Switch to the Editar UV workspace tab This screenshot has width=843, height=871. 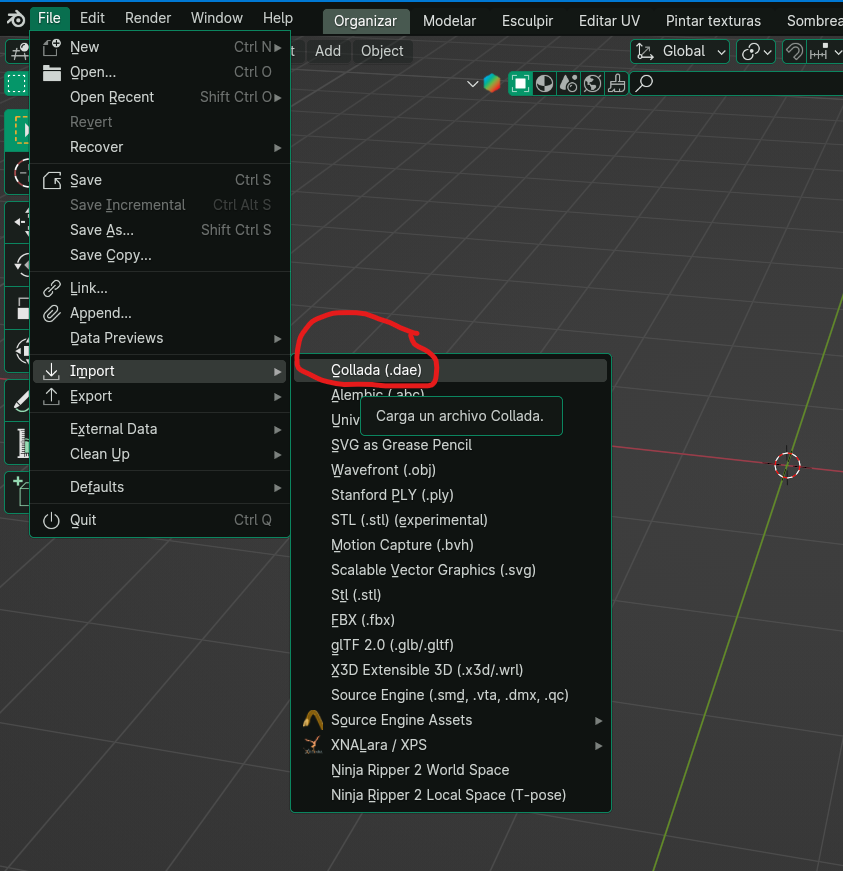(609, 21)
